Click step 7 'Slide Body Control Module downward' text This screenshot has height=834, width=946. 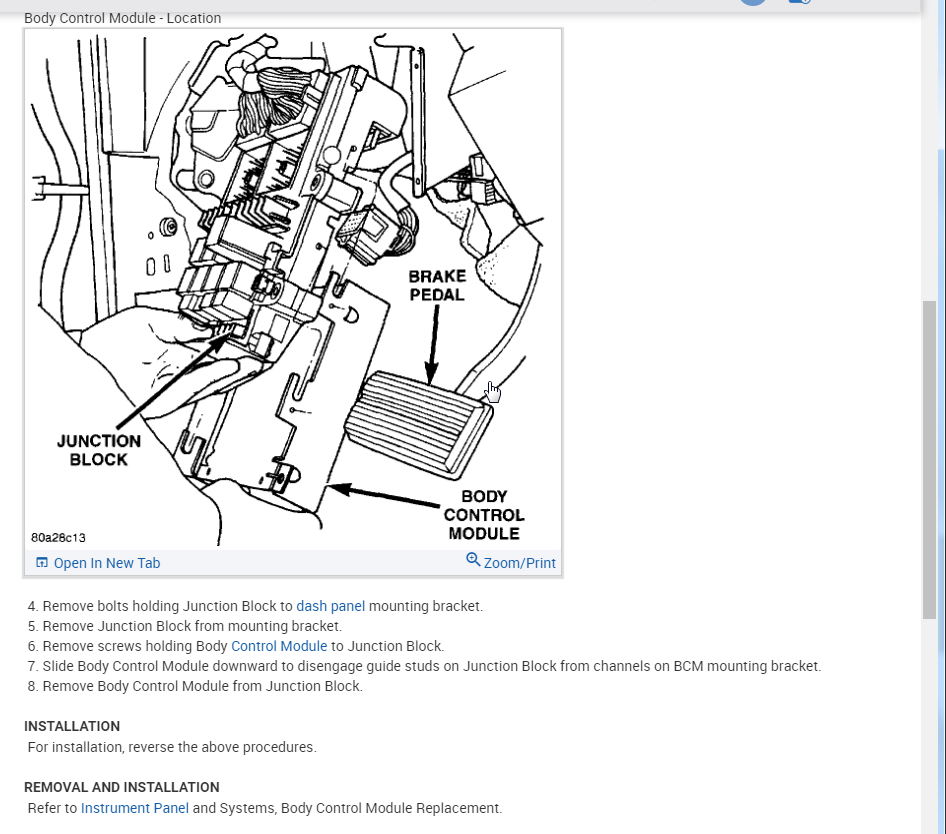coord(425,666)
